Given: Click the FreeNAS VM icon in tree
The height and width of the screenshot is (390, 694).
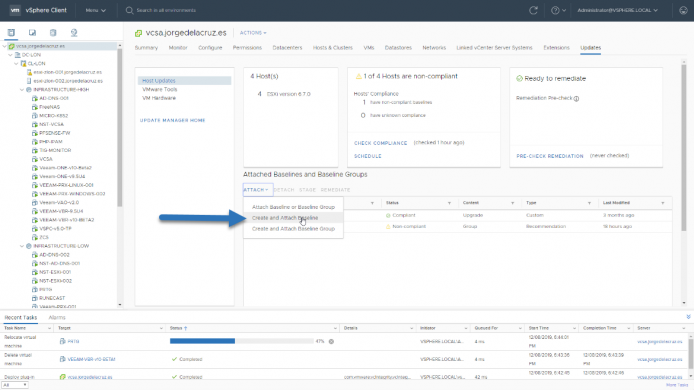Looking at the screenshot, I should coord(35,107).
